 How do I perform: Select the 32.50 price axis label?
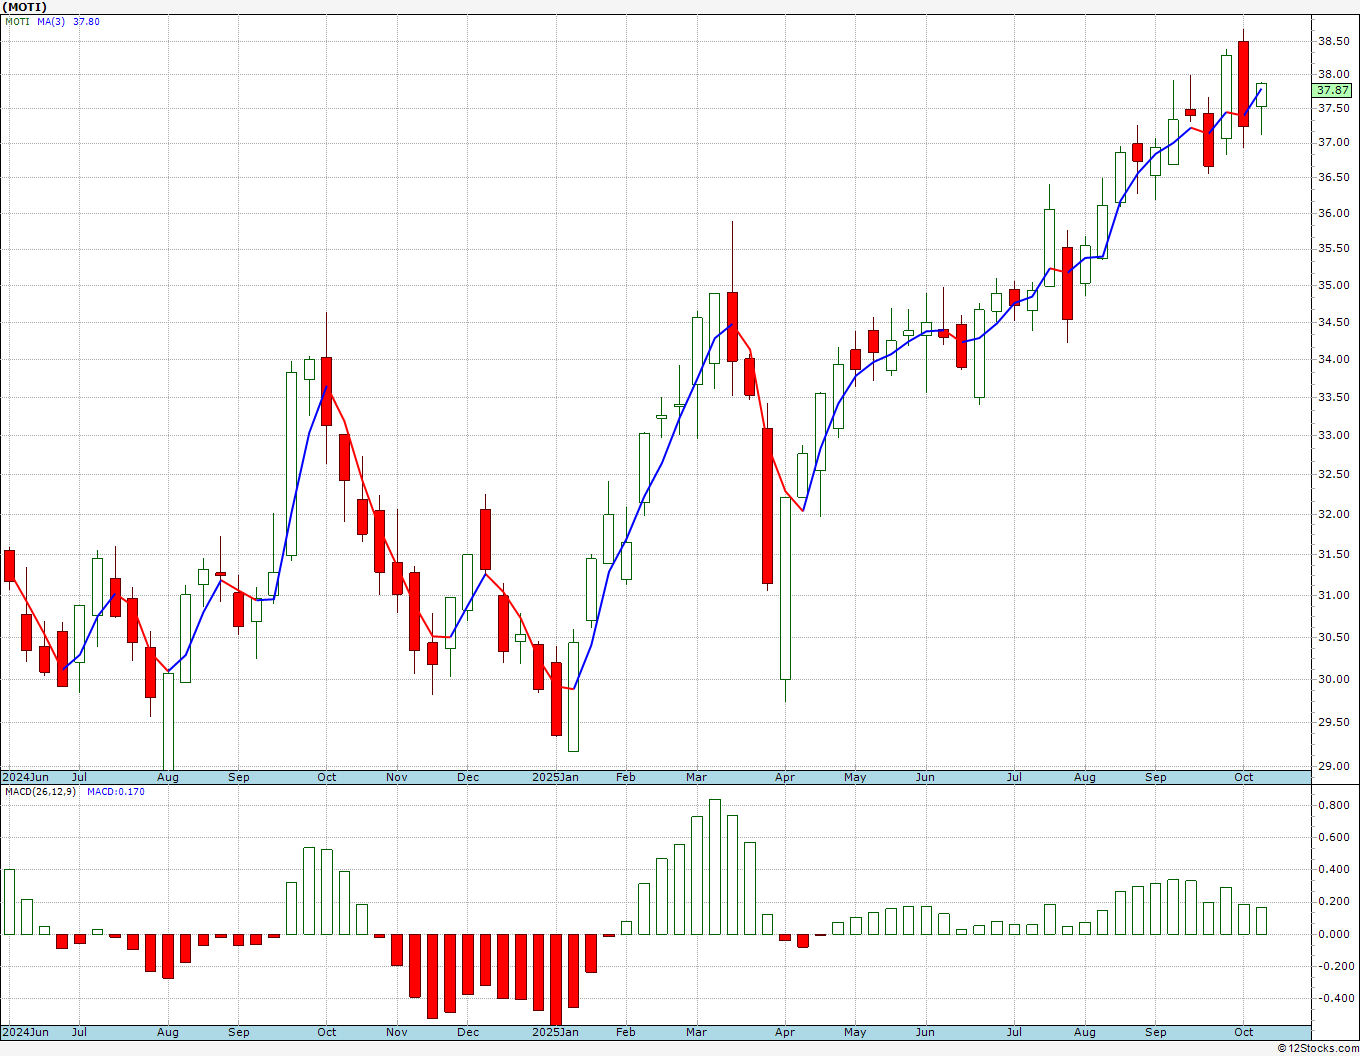(1334, 475)
